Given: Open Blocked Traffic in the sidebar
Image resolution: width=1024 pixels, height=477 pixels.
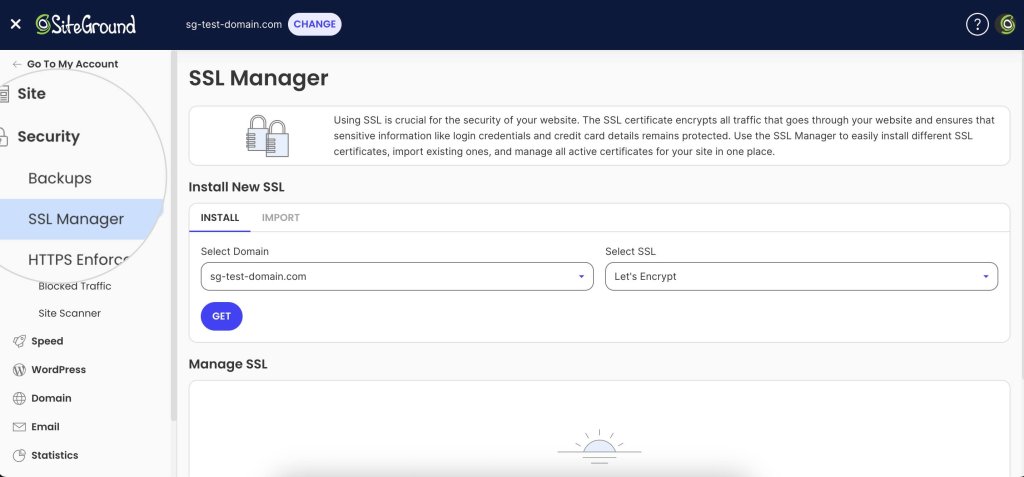Looking at the screenshot, I should pos(74,286).
